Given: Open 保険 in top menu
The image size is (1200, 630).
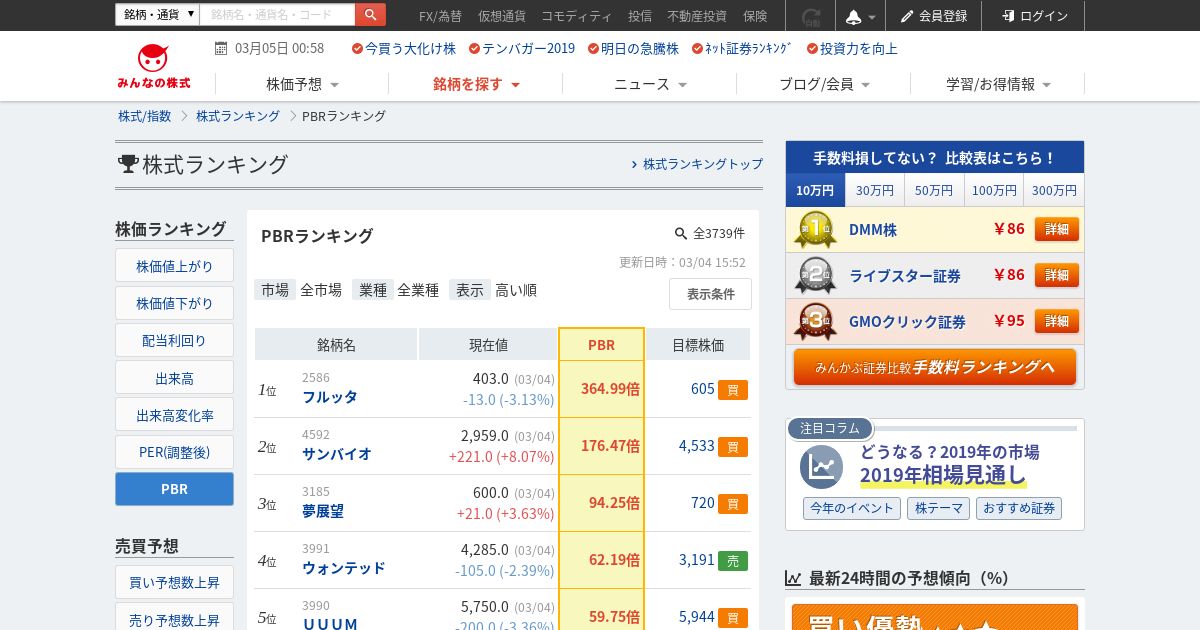Looking at the screenshot, I should pos(756,16).
